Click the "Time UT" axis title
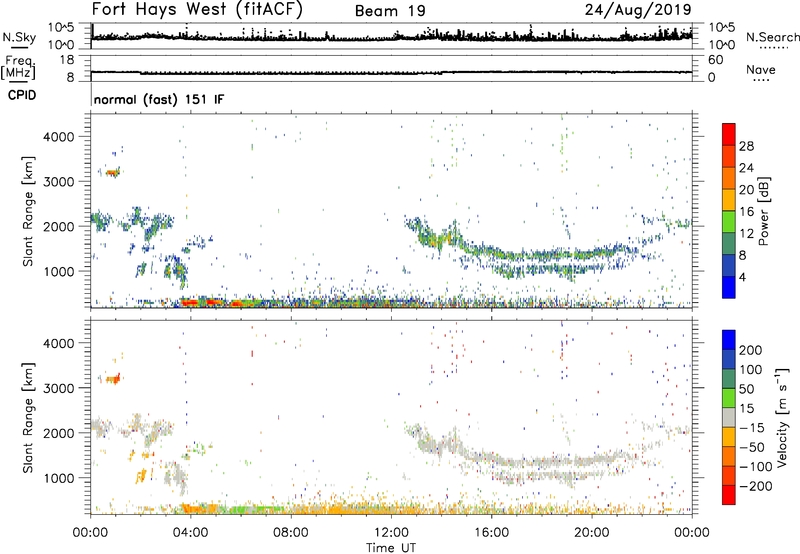The height and width of the screenshot is (554, 800). click(x=391, y=548)
